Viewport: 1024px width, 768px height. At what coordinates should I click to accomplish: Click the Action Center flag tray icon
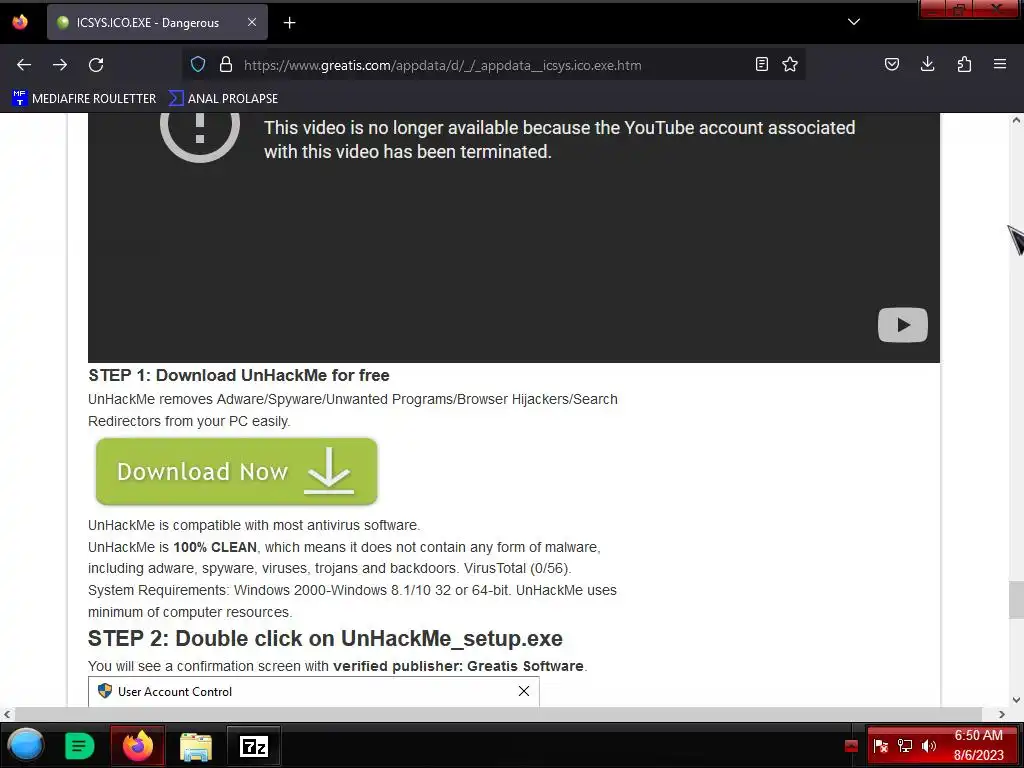point(880,746)
